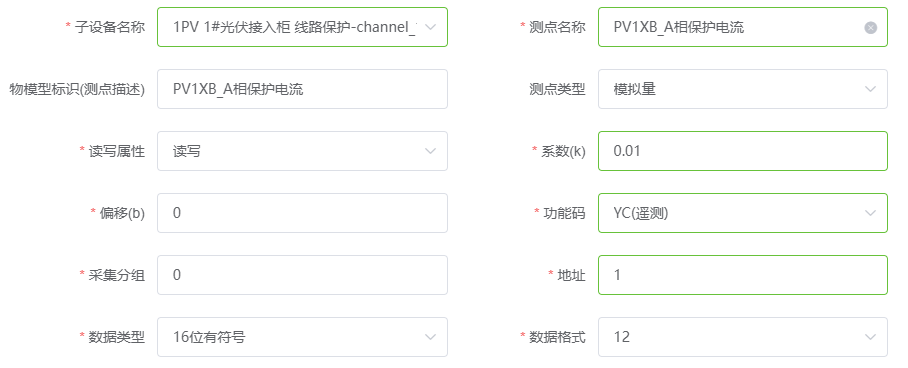Focus the 采集分组 input field
This screenshot has width=908, height=368.
click(x=302, y=275)
